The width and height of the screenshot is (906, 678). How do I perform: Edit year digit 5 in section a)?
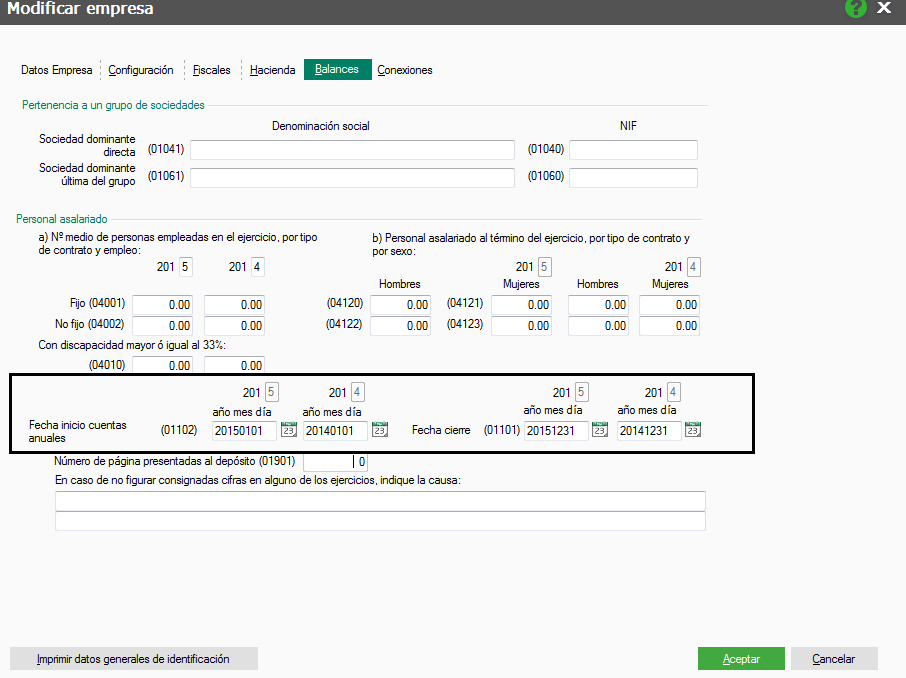(185, 267)
